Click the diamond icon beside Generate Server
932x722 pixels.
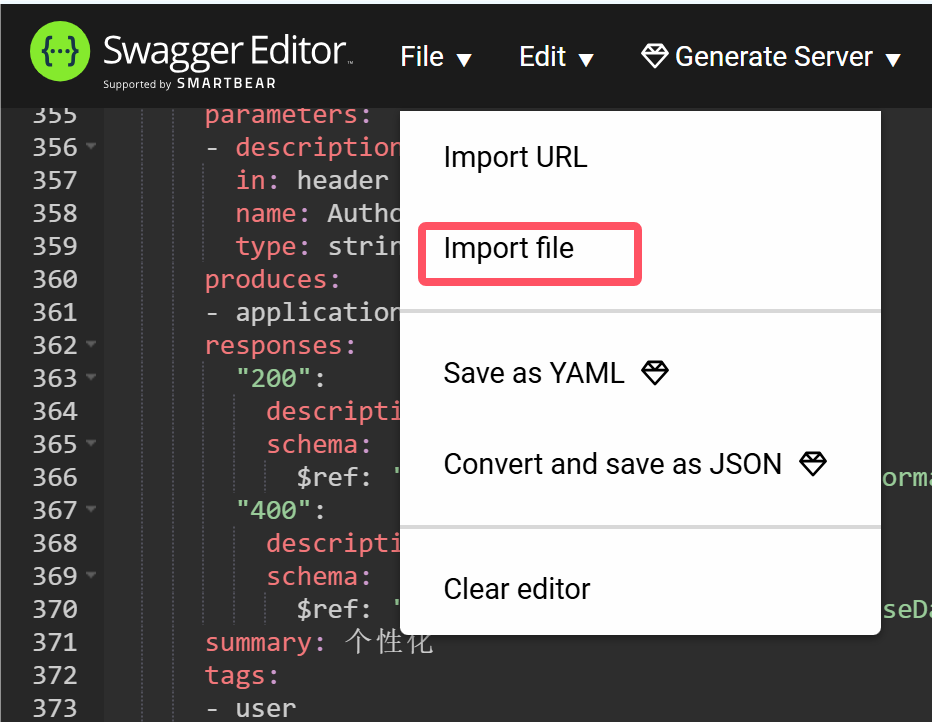655,57
